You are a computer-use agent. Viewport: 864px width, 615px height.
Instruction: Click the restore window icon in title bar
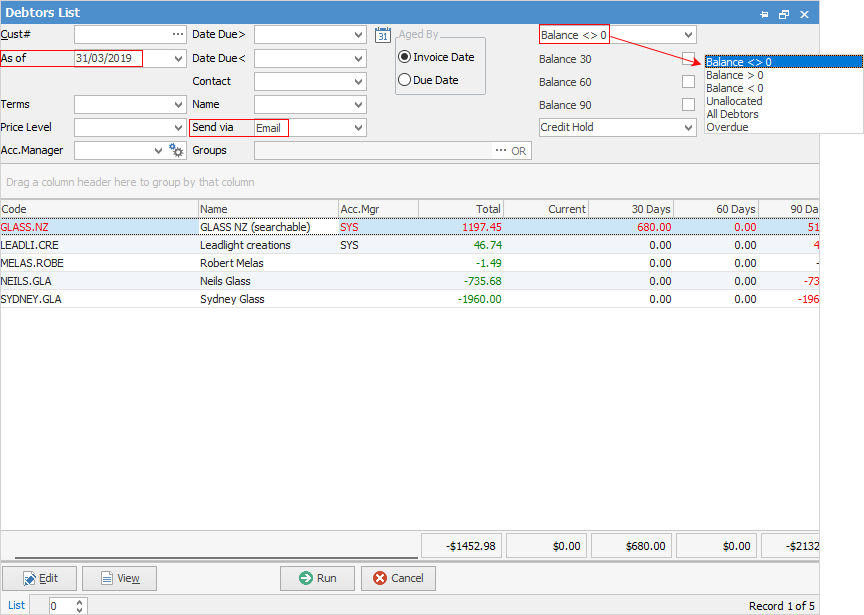[784, 13]
